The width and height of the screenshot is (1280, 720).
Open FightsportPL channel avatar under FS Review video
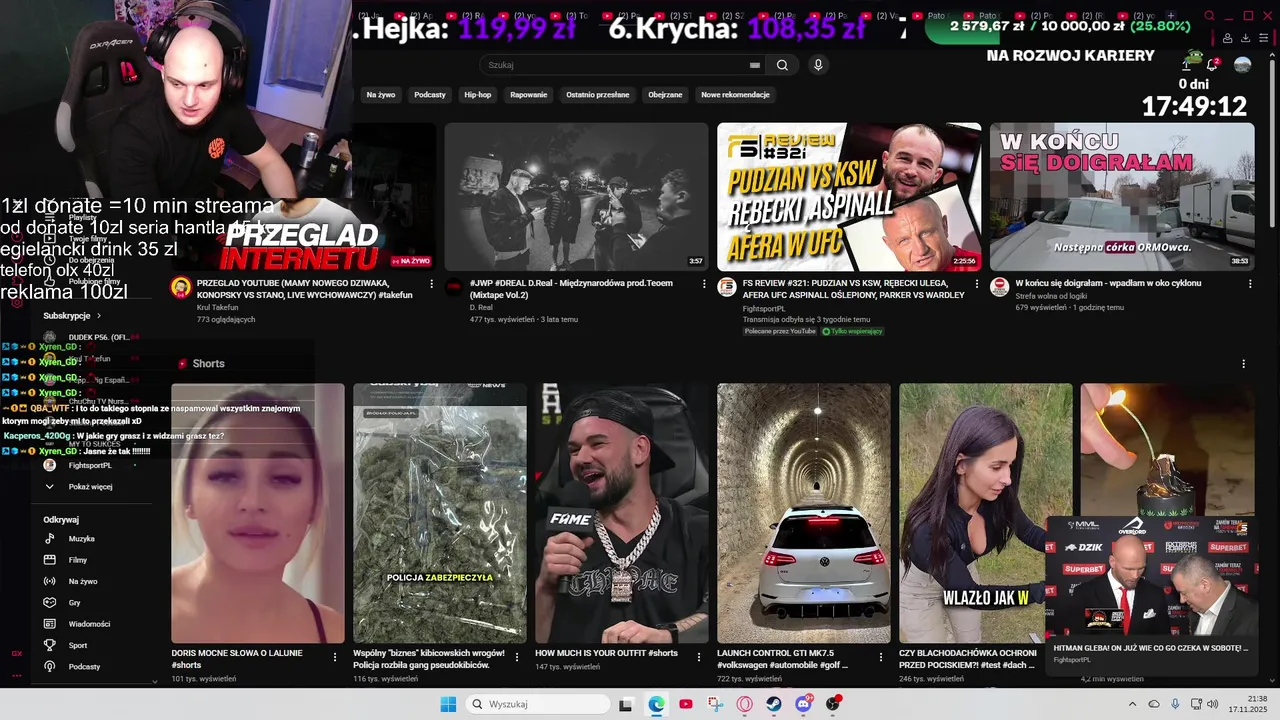727,288
